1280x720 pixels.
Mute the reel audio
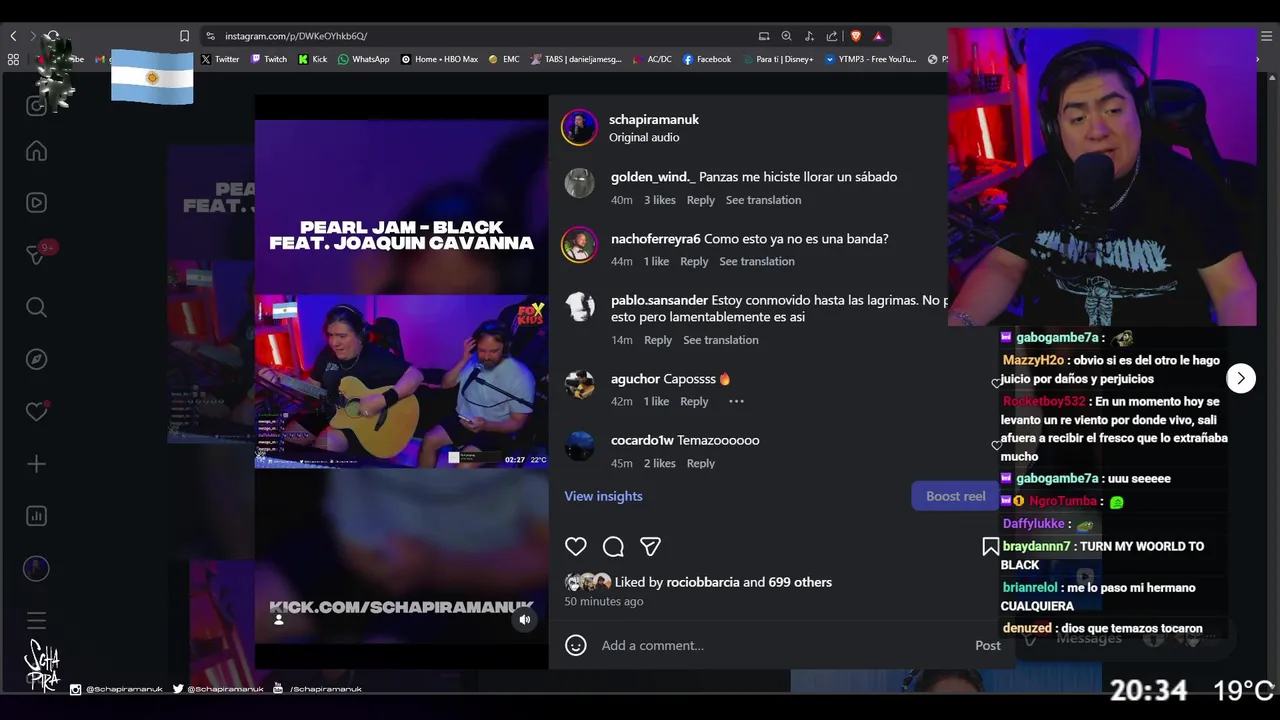(524, 619)
